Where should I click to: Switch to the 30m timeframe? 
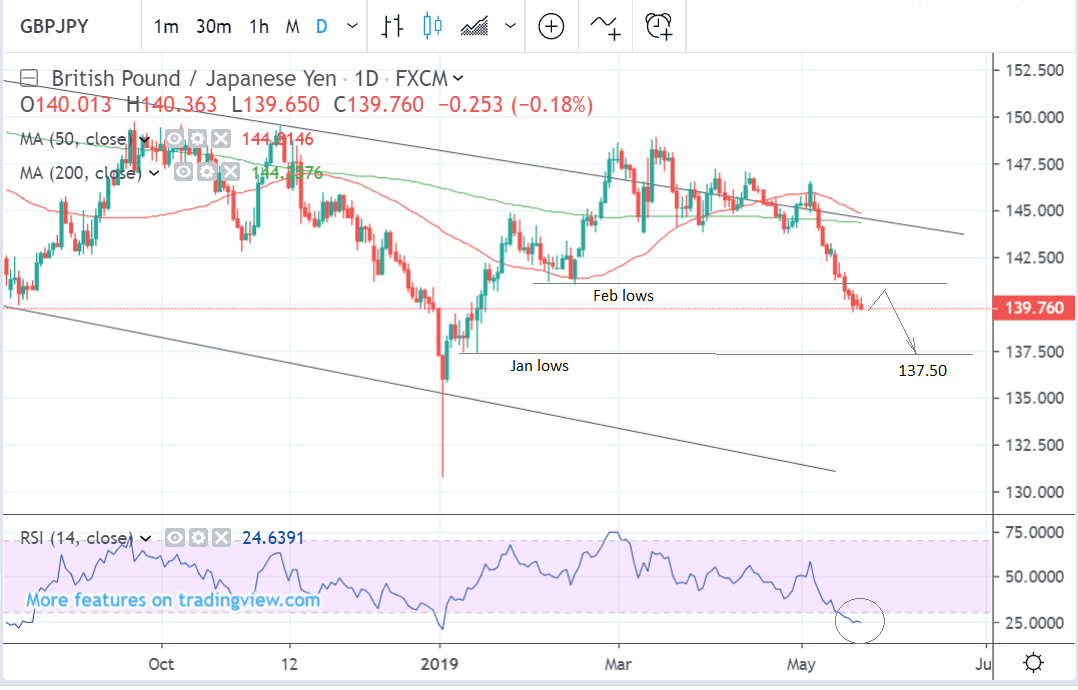(213, 27)
